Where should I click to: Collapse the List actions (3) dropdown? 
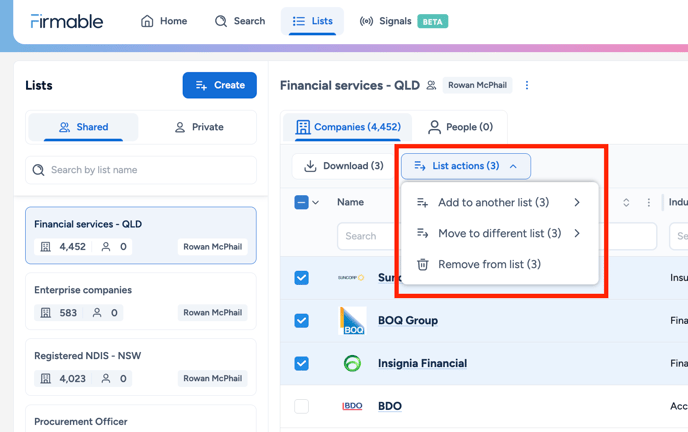(466, 166)
